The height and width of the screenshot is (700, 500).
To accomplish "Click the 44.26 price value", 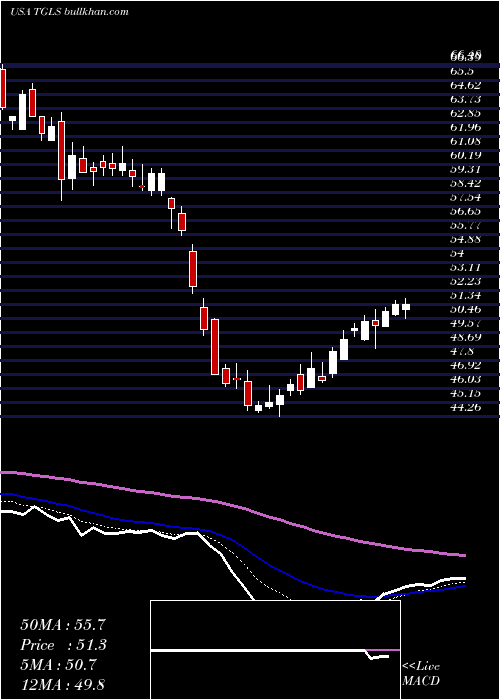I will click(466, 407).
